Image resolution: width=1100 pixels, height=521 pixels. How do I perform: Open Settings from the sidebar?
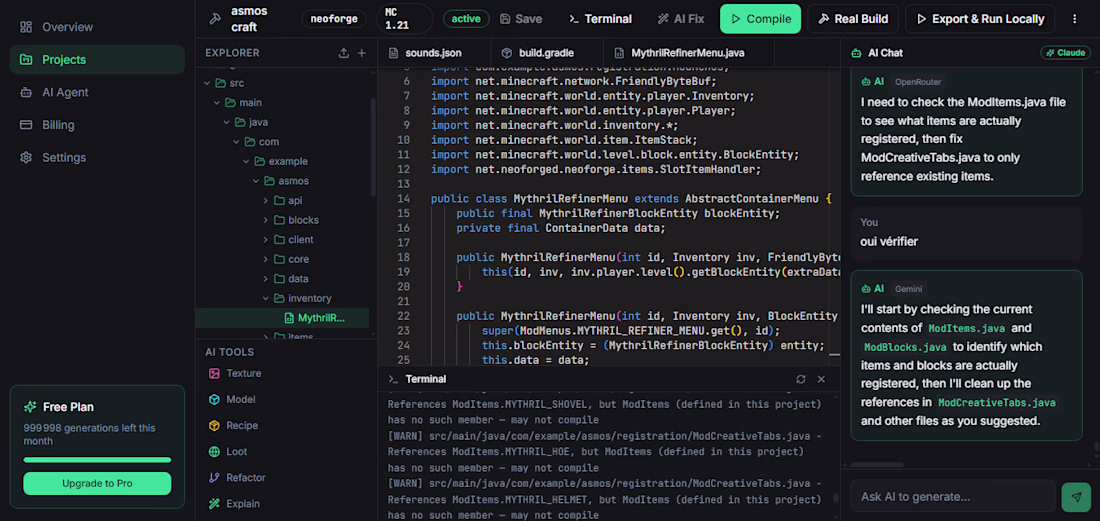click(97, 157)
